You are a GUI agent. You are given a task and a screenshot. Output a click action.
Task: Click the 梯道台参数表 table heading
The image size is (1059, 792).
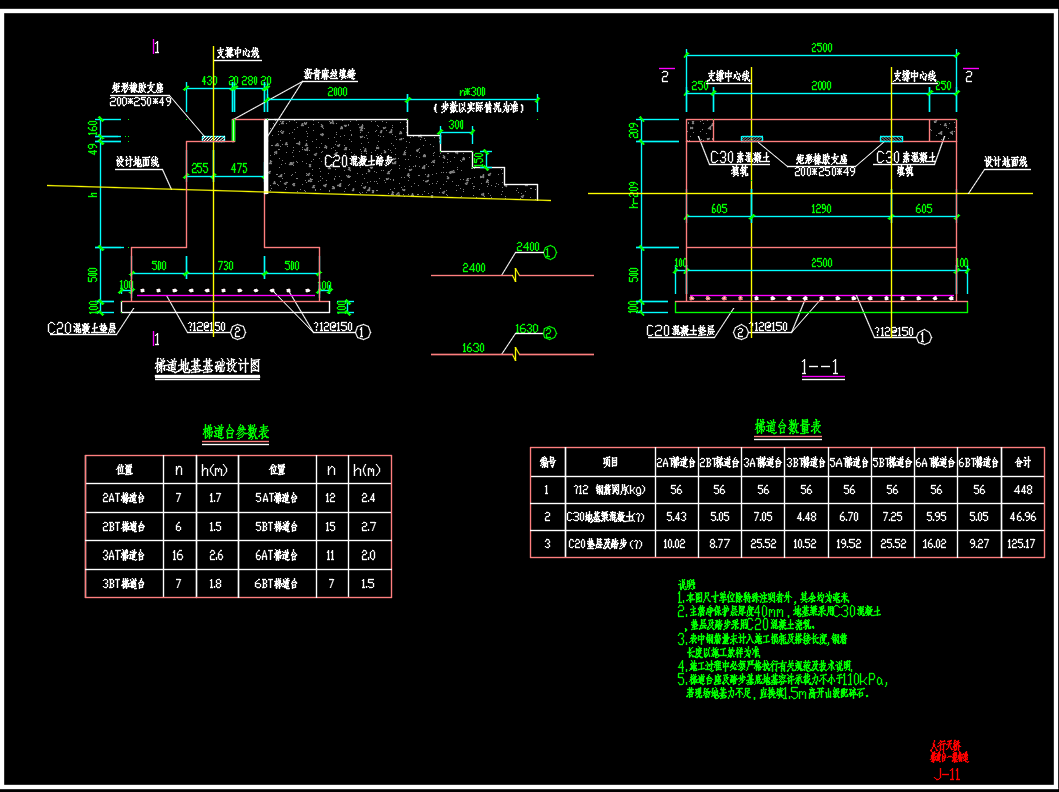(236, 433)
